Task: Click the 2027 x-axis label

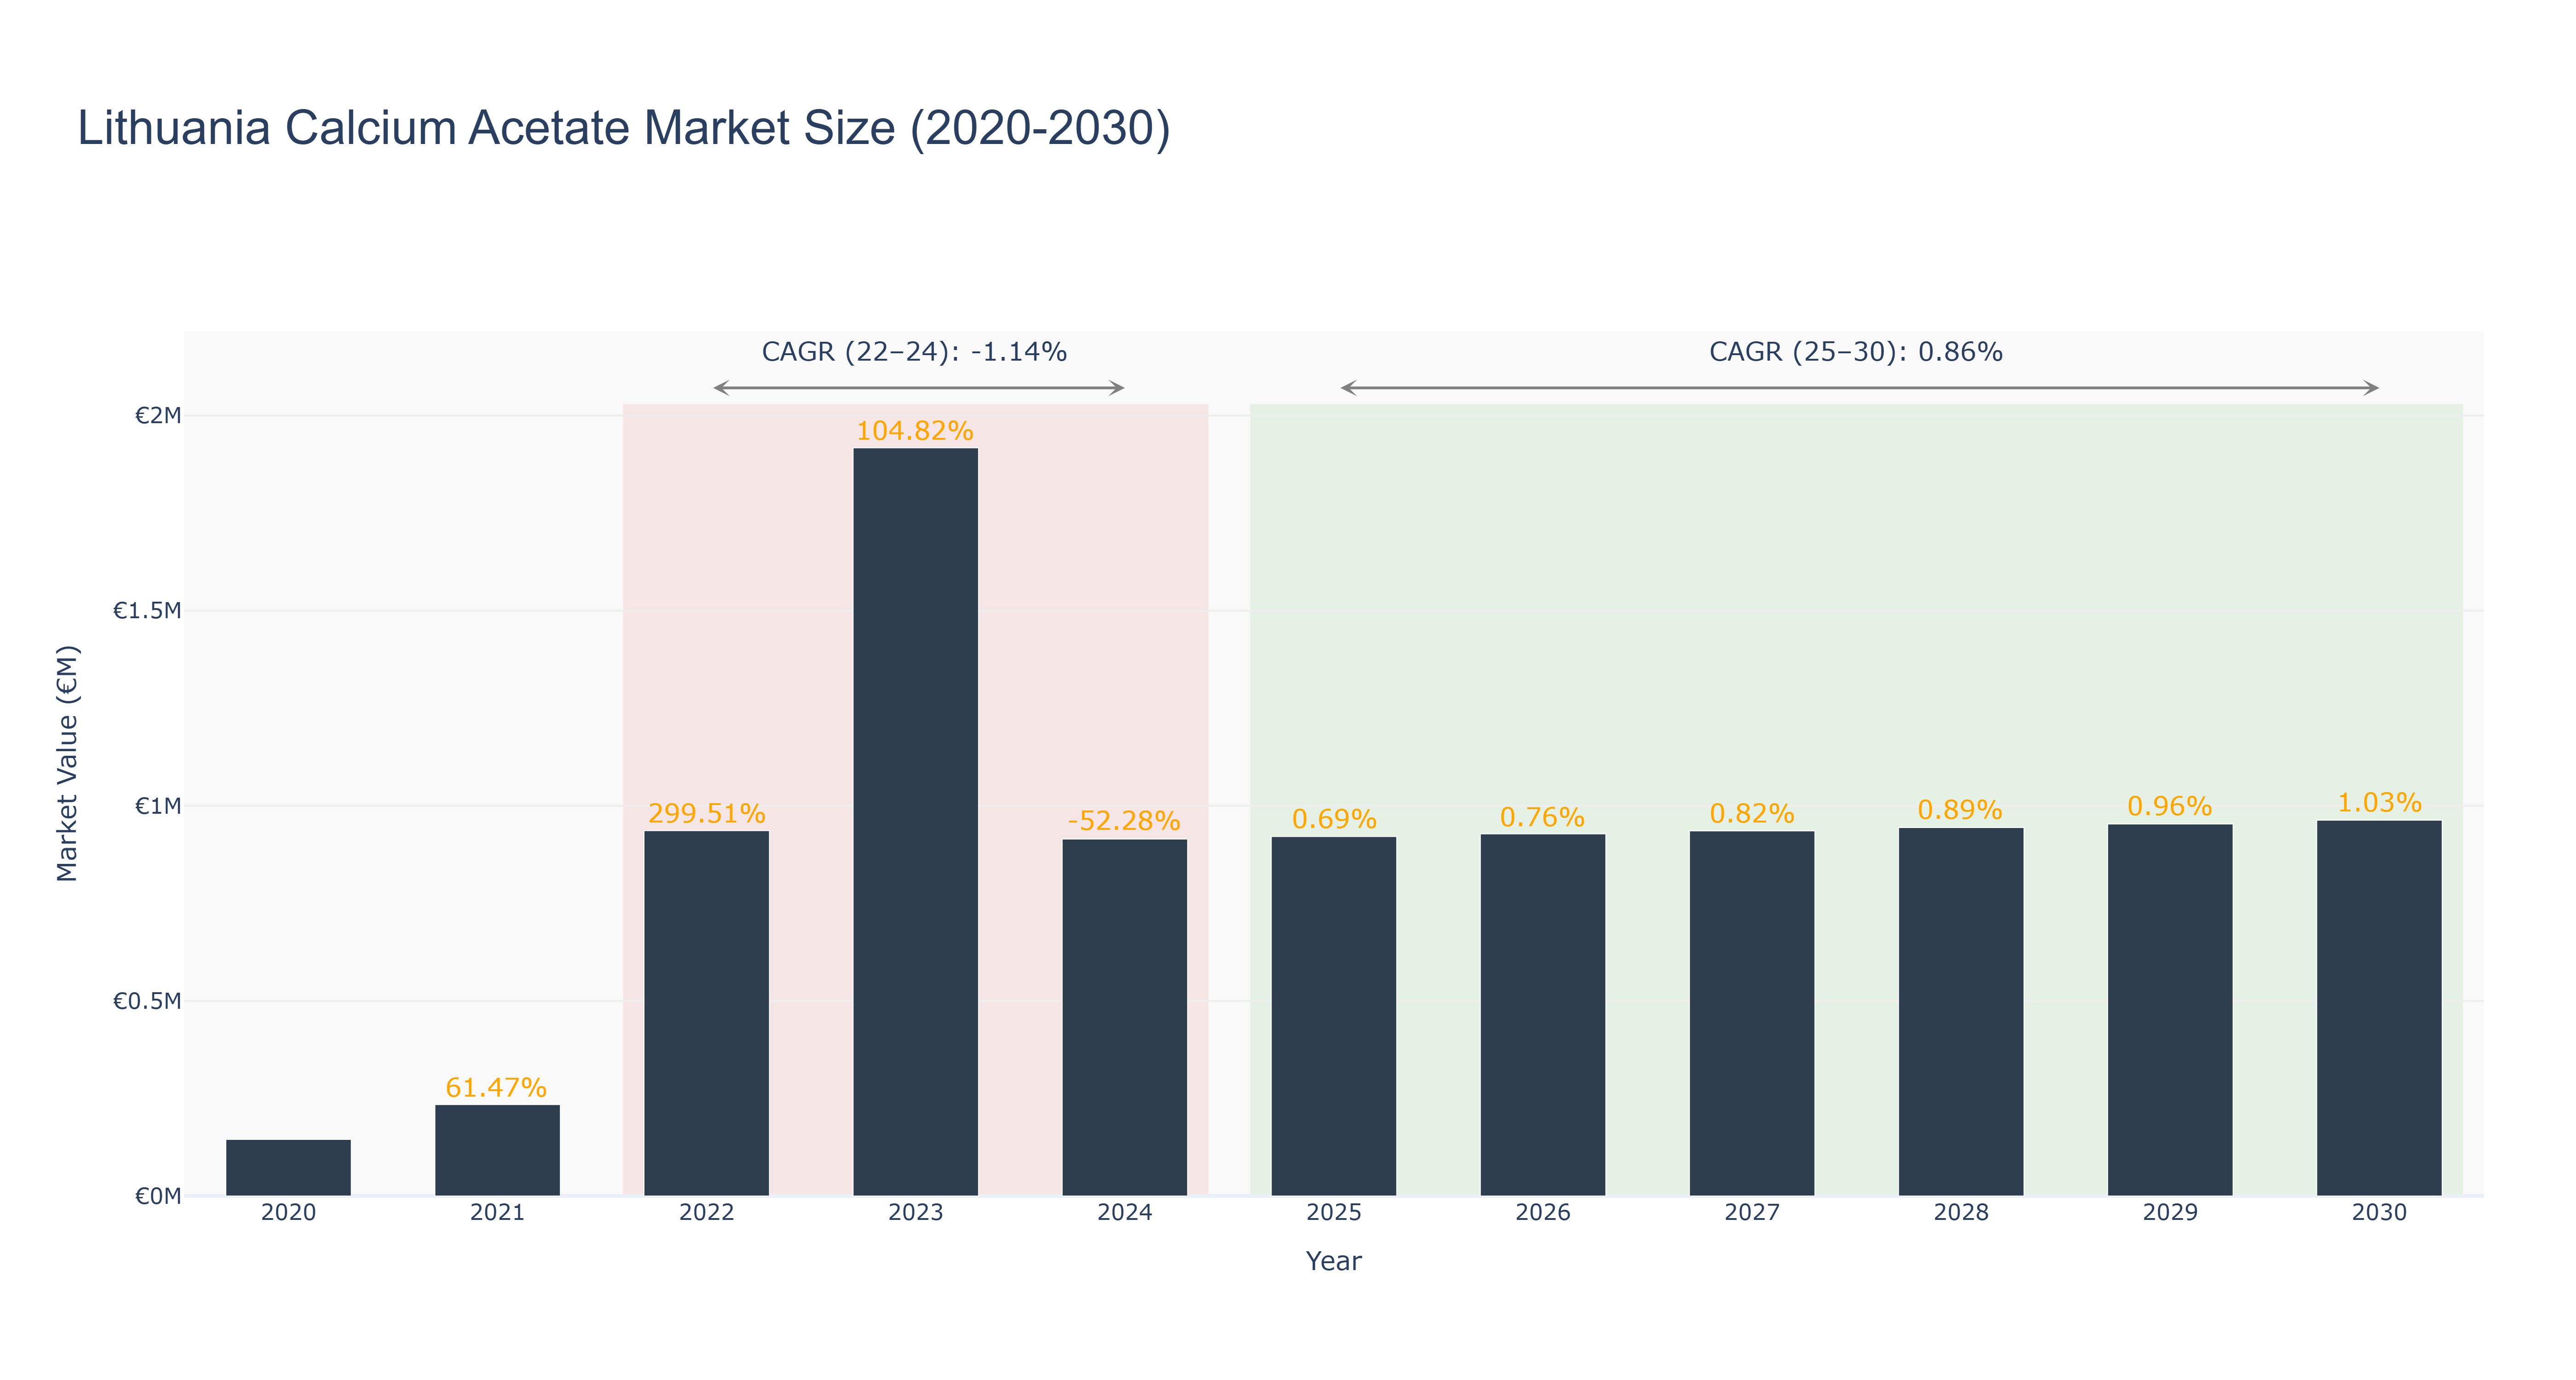Action: click(x=1751, y=1212)
